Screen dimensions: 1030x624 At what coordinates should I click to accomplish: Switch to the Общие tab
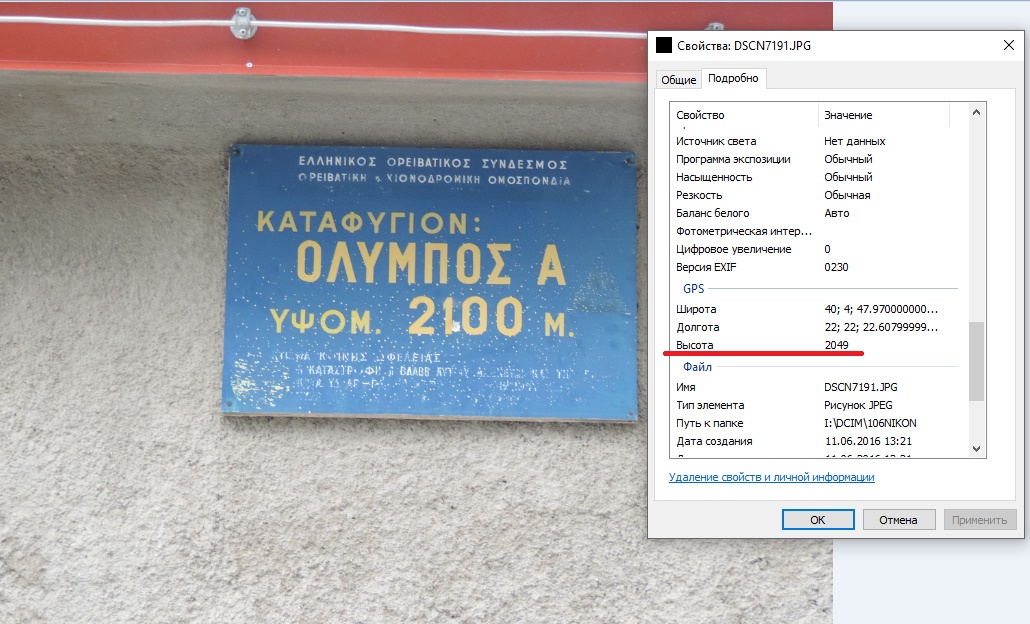[x=679, y=80]
